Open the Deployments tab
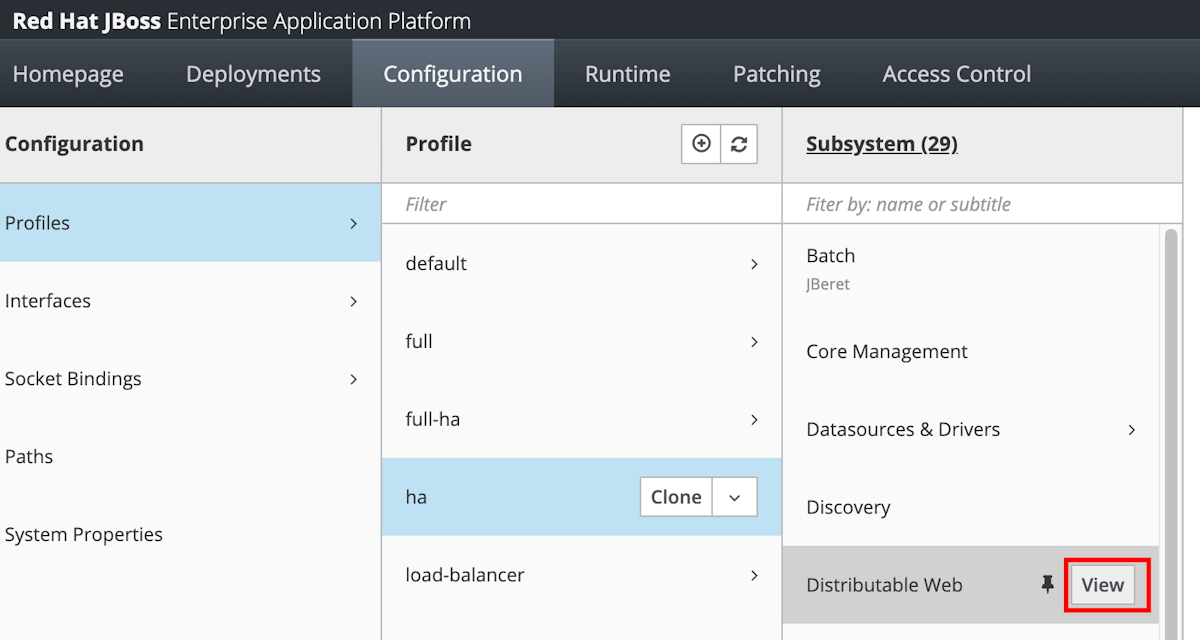 pos(253,74)
